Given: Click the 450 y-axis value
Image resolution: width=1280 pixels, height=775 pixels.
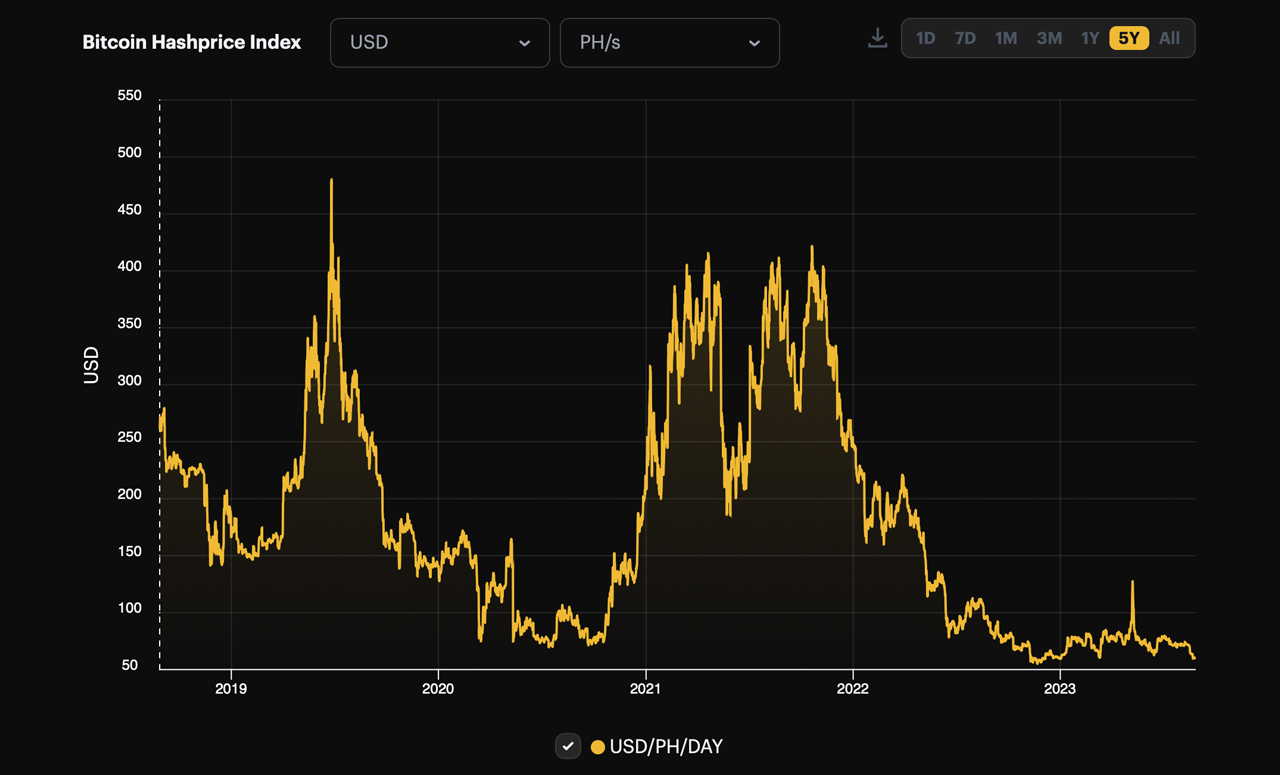Looking at the screenshot, I should point(130,210).
